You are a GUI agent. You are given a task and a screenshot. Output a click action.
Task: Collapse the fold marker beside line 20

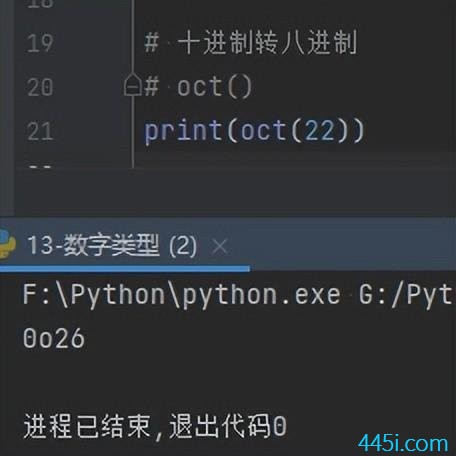133,85
